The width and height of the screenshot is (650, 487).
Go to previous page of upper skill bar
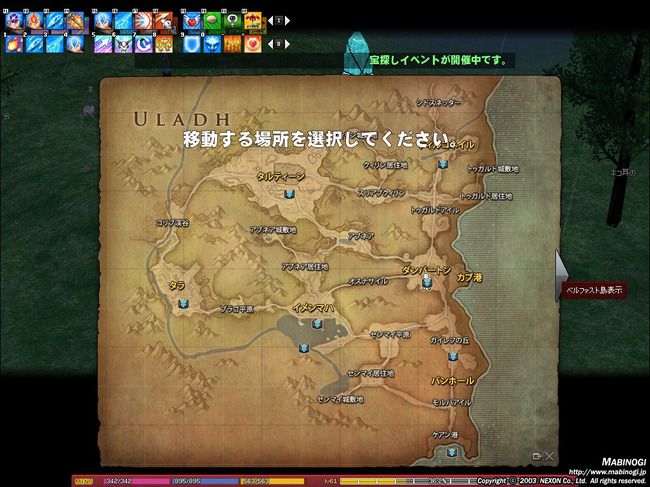(270, 20)
